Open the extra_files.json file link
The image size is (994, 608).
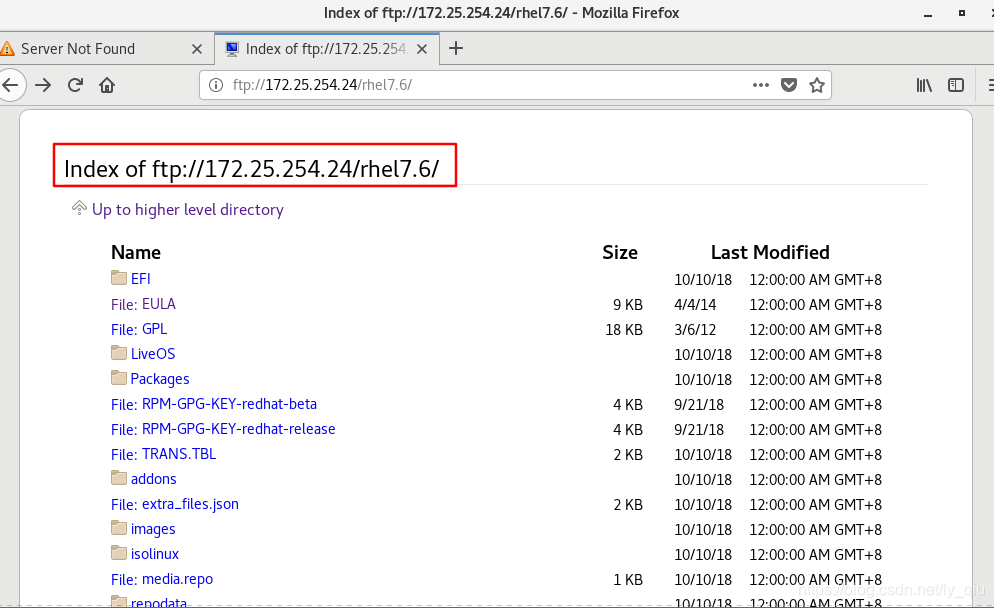point(175,504)
